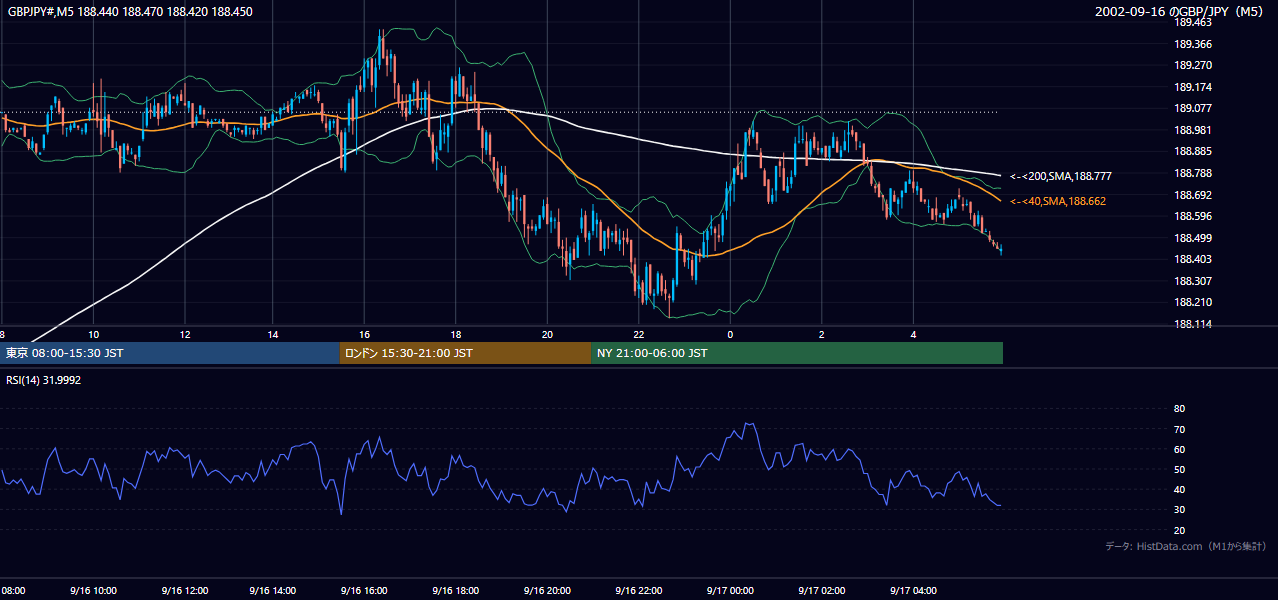Screen dimensions: 1278x600
Task: Click the chart title '2002-09-16 のGBP/JPY (M5)'
Action: pos(1181,12)
